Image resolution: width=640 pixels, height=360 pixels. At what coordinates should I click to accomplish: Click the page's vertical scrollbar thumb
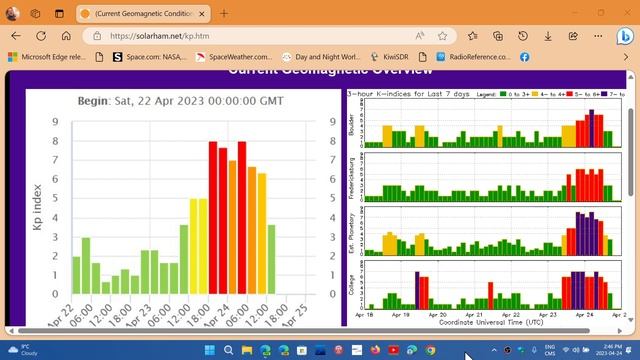pyautogui.click(x=631, y=151)
